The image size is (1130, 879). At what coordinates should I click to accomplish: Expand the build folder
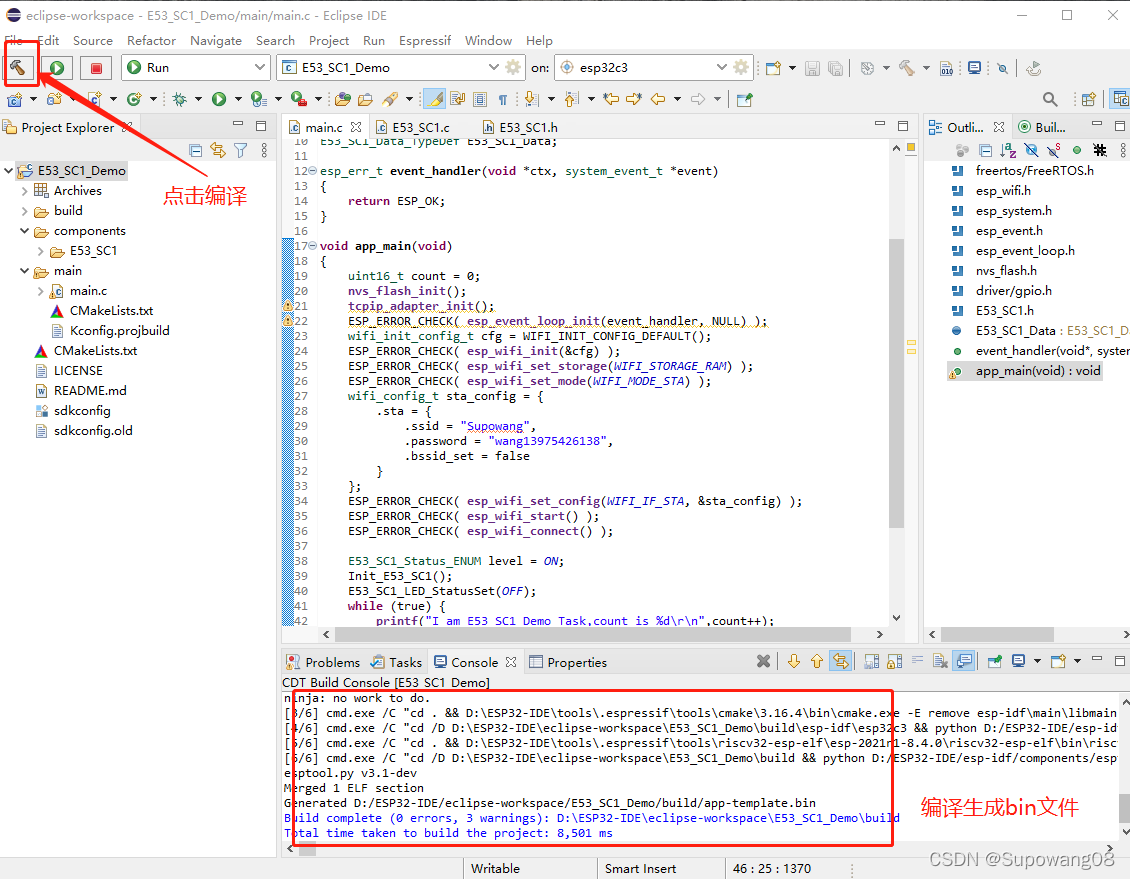(25, 211)
